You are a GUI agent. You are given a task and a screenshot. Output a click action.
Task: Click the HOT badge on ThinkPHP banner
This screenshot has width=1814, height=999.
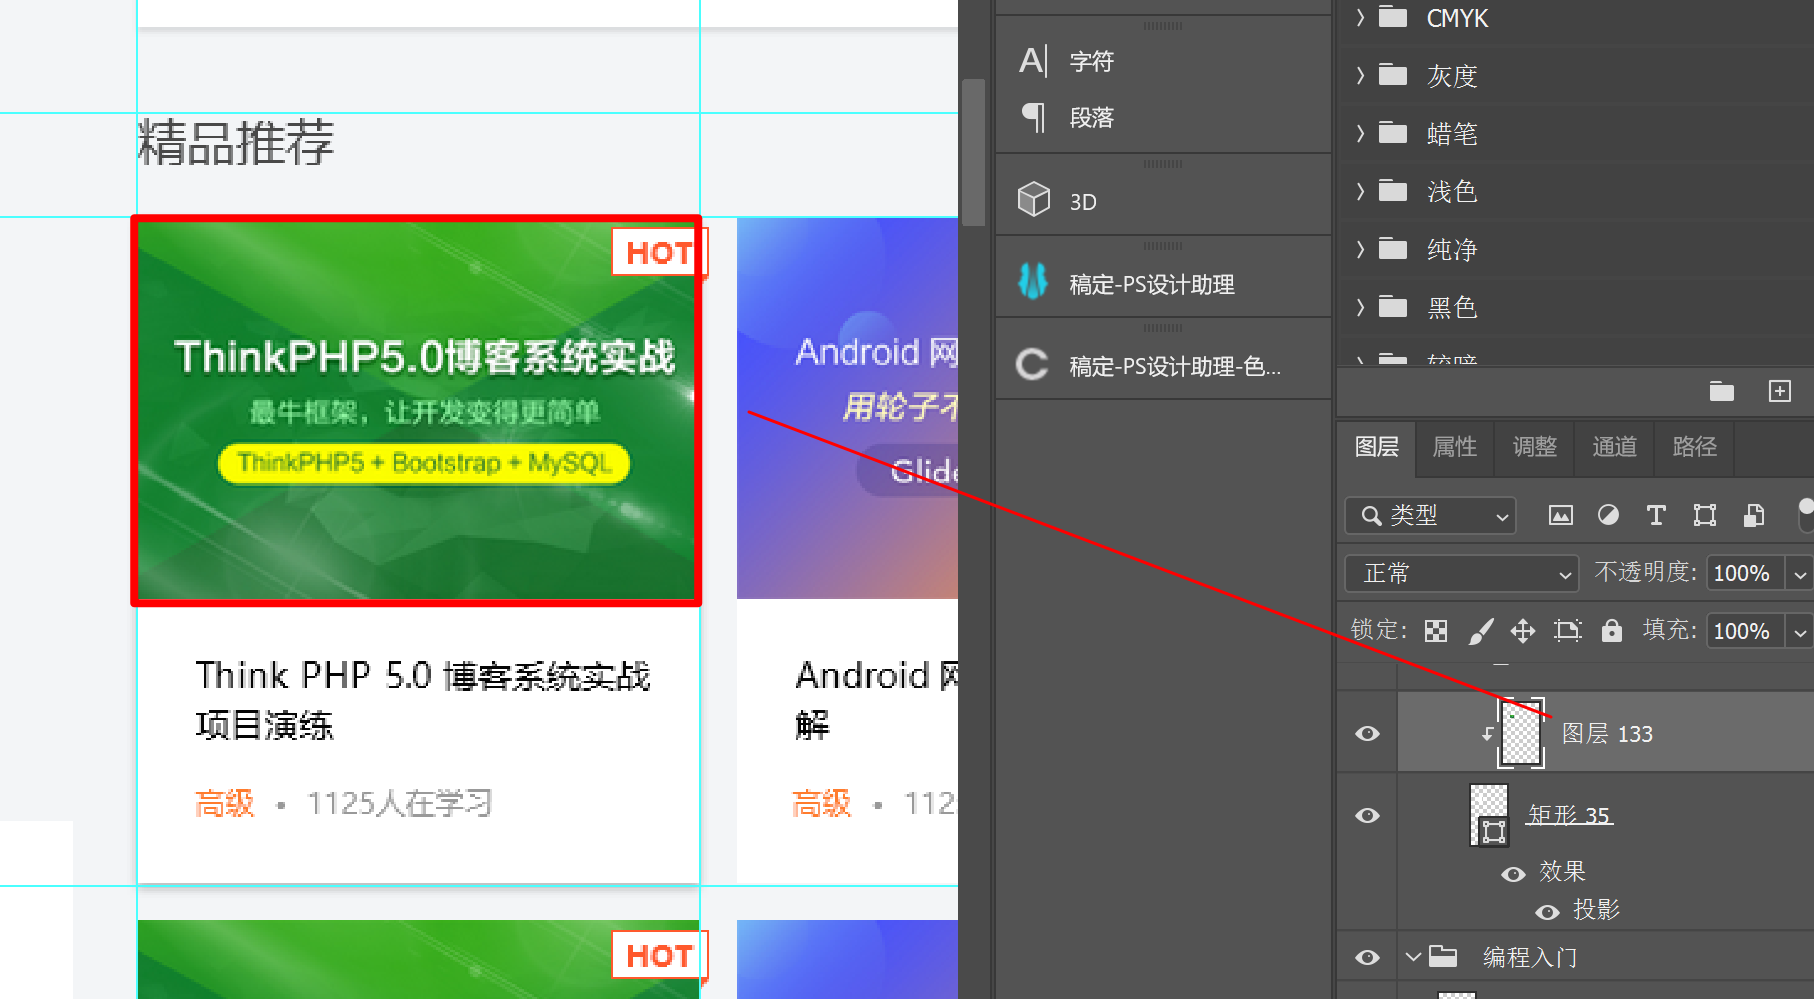[659, 253]
